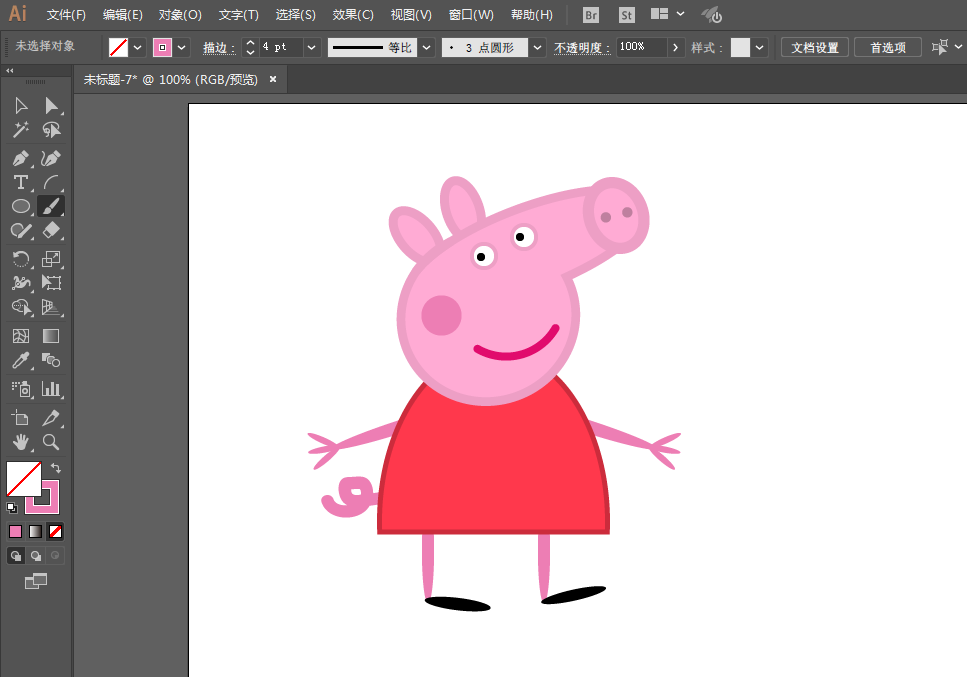Open Adobe Bridge via Br icon
The image size is (967, 677).
[591, 15]
